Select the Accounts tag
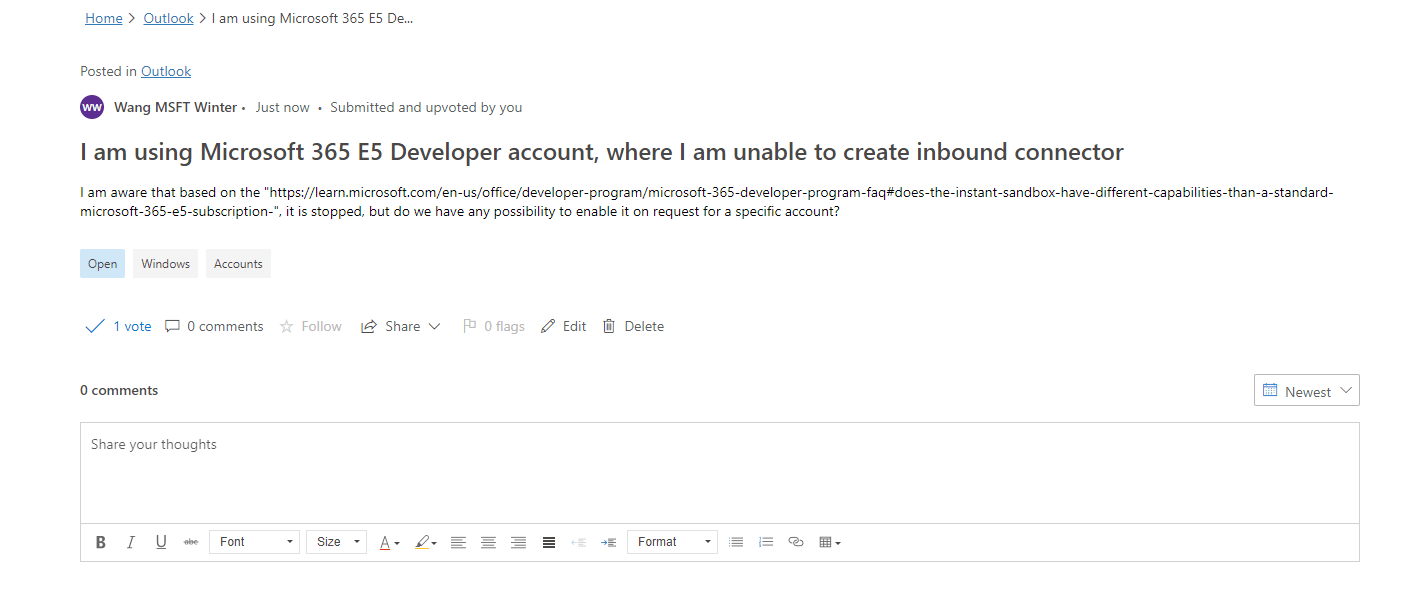The width and height of the screenshot is (1423, 591). [x=238, y=264]
